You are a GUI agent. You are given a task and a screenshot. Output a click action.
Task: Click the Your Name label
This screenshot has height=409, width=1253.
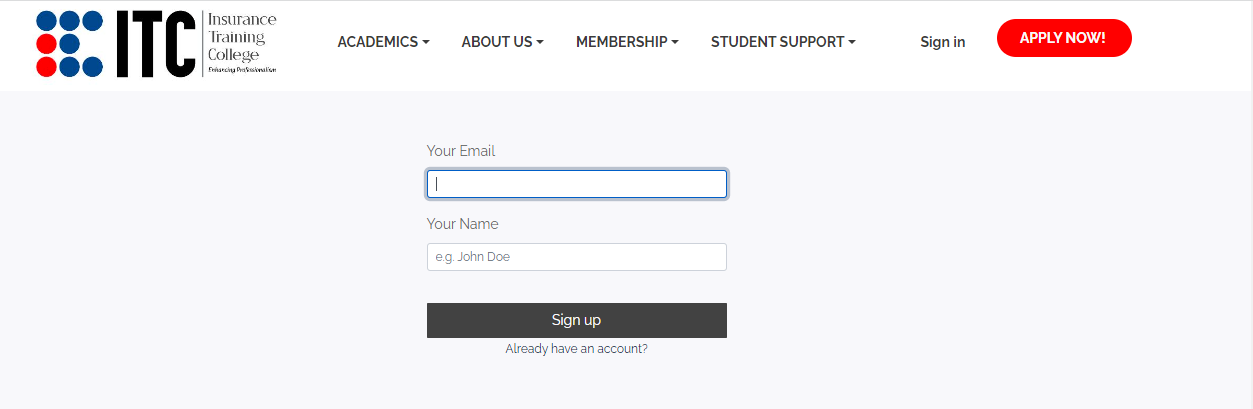point(462,224)
